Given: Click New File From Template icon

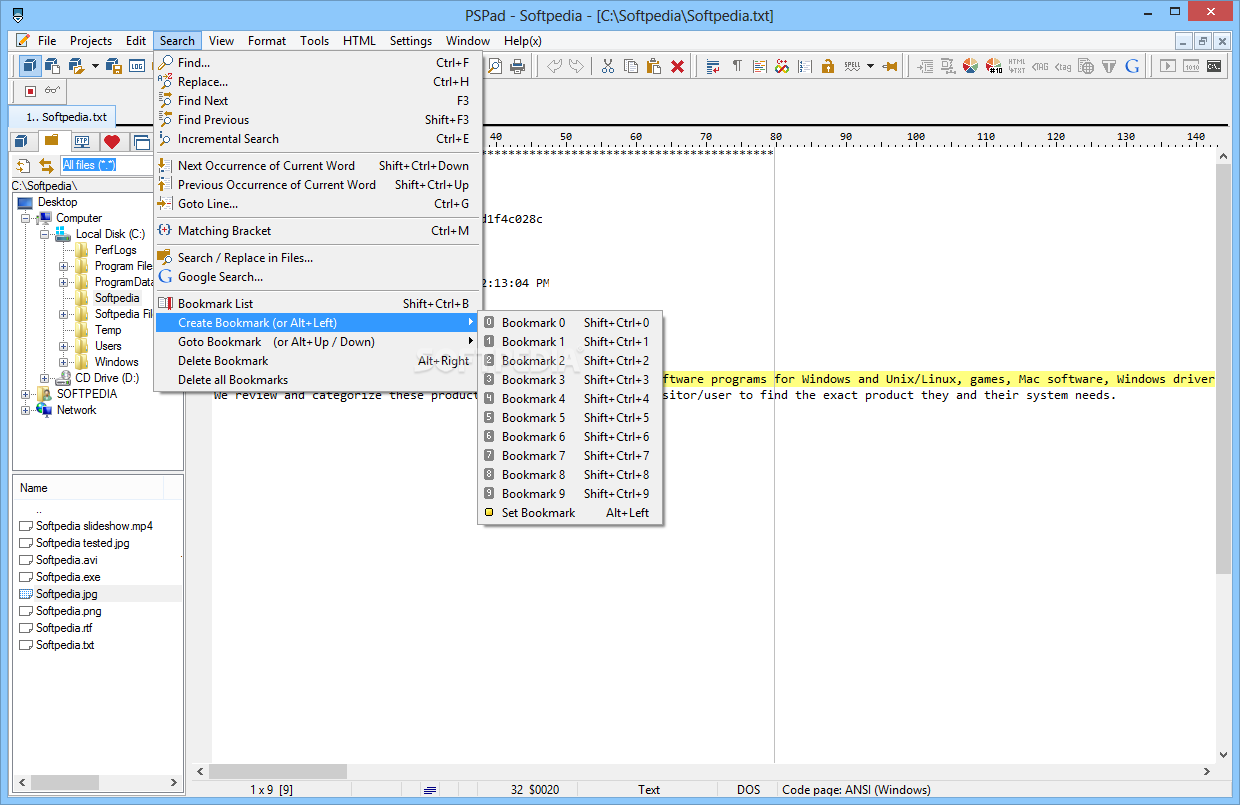Looking at the screenshot, I should (52, 66).
